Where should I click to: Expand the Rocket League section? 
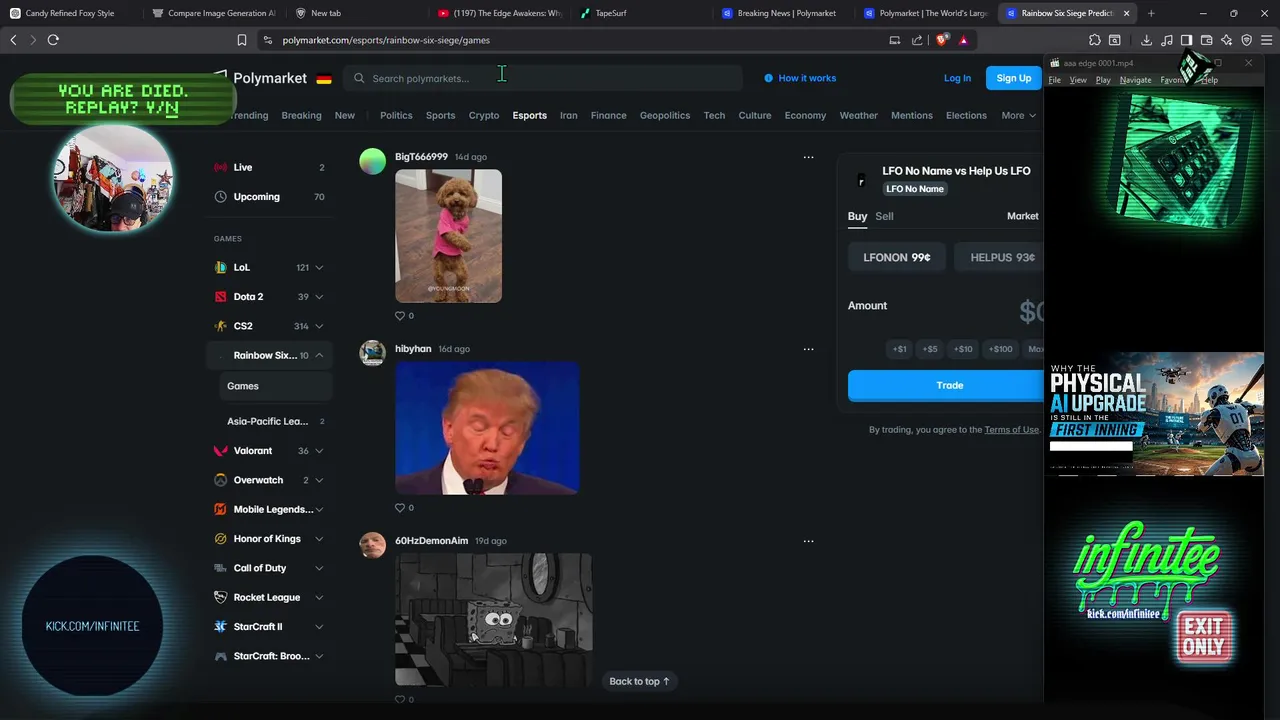319,598
